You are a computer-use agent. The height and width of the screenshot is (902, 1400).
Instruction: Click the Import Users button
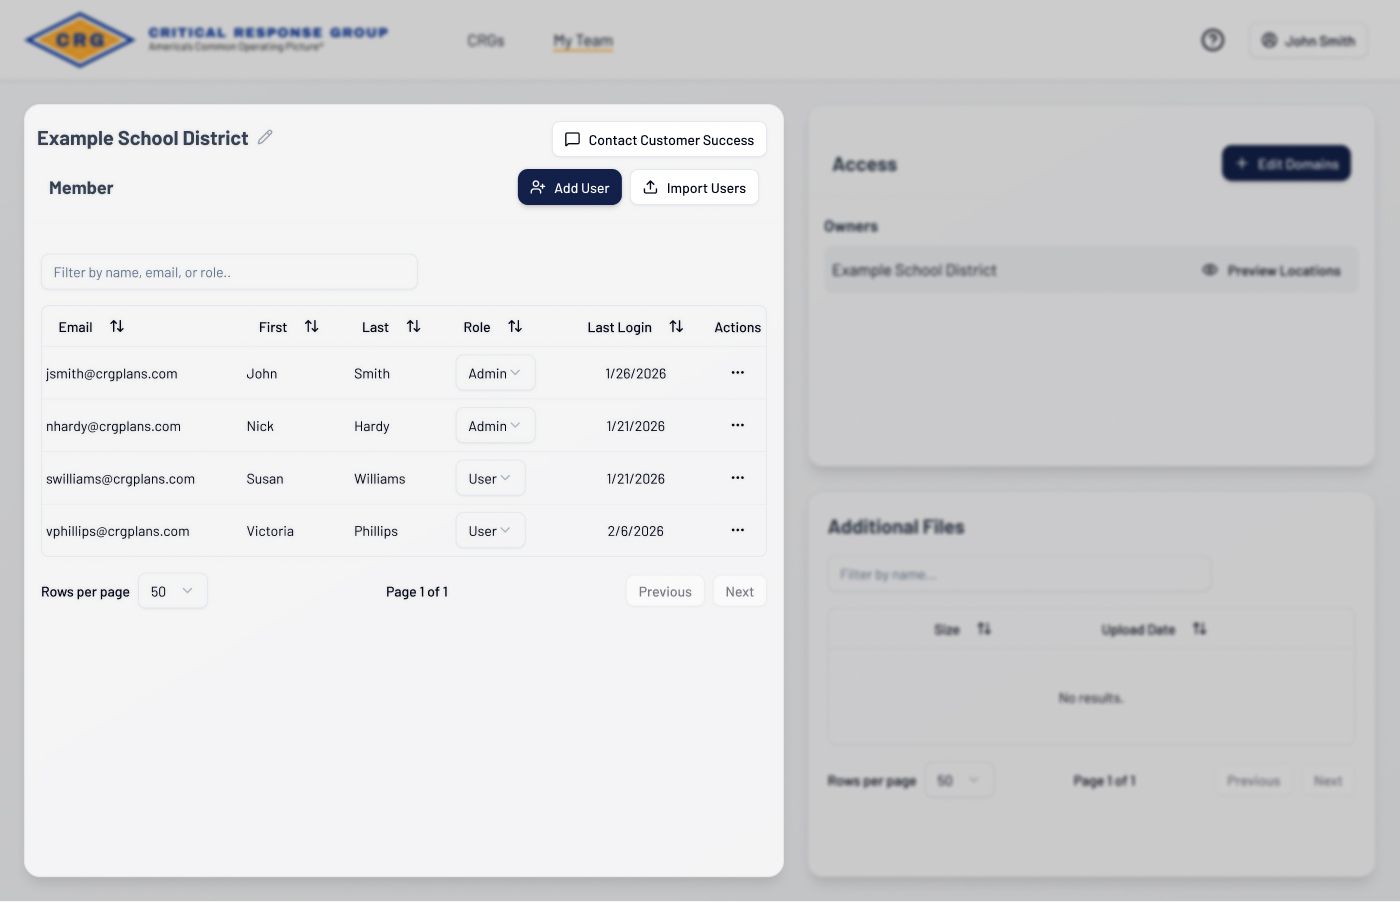click(694, 188)
